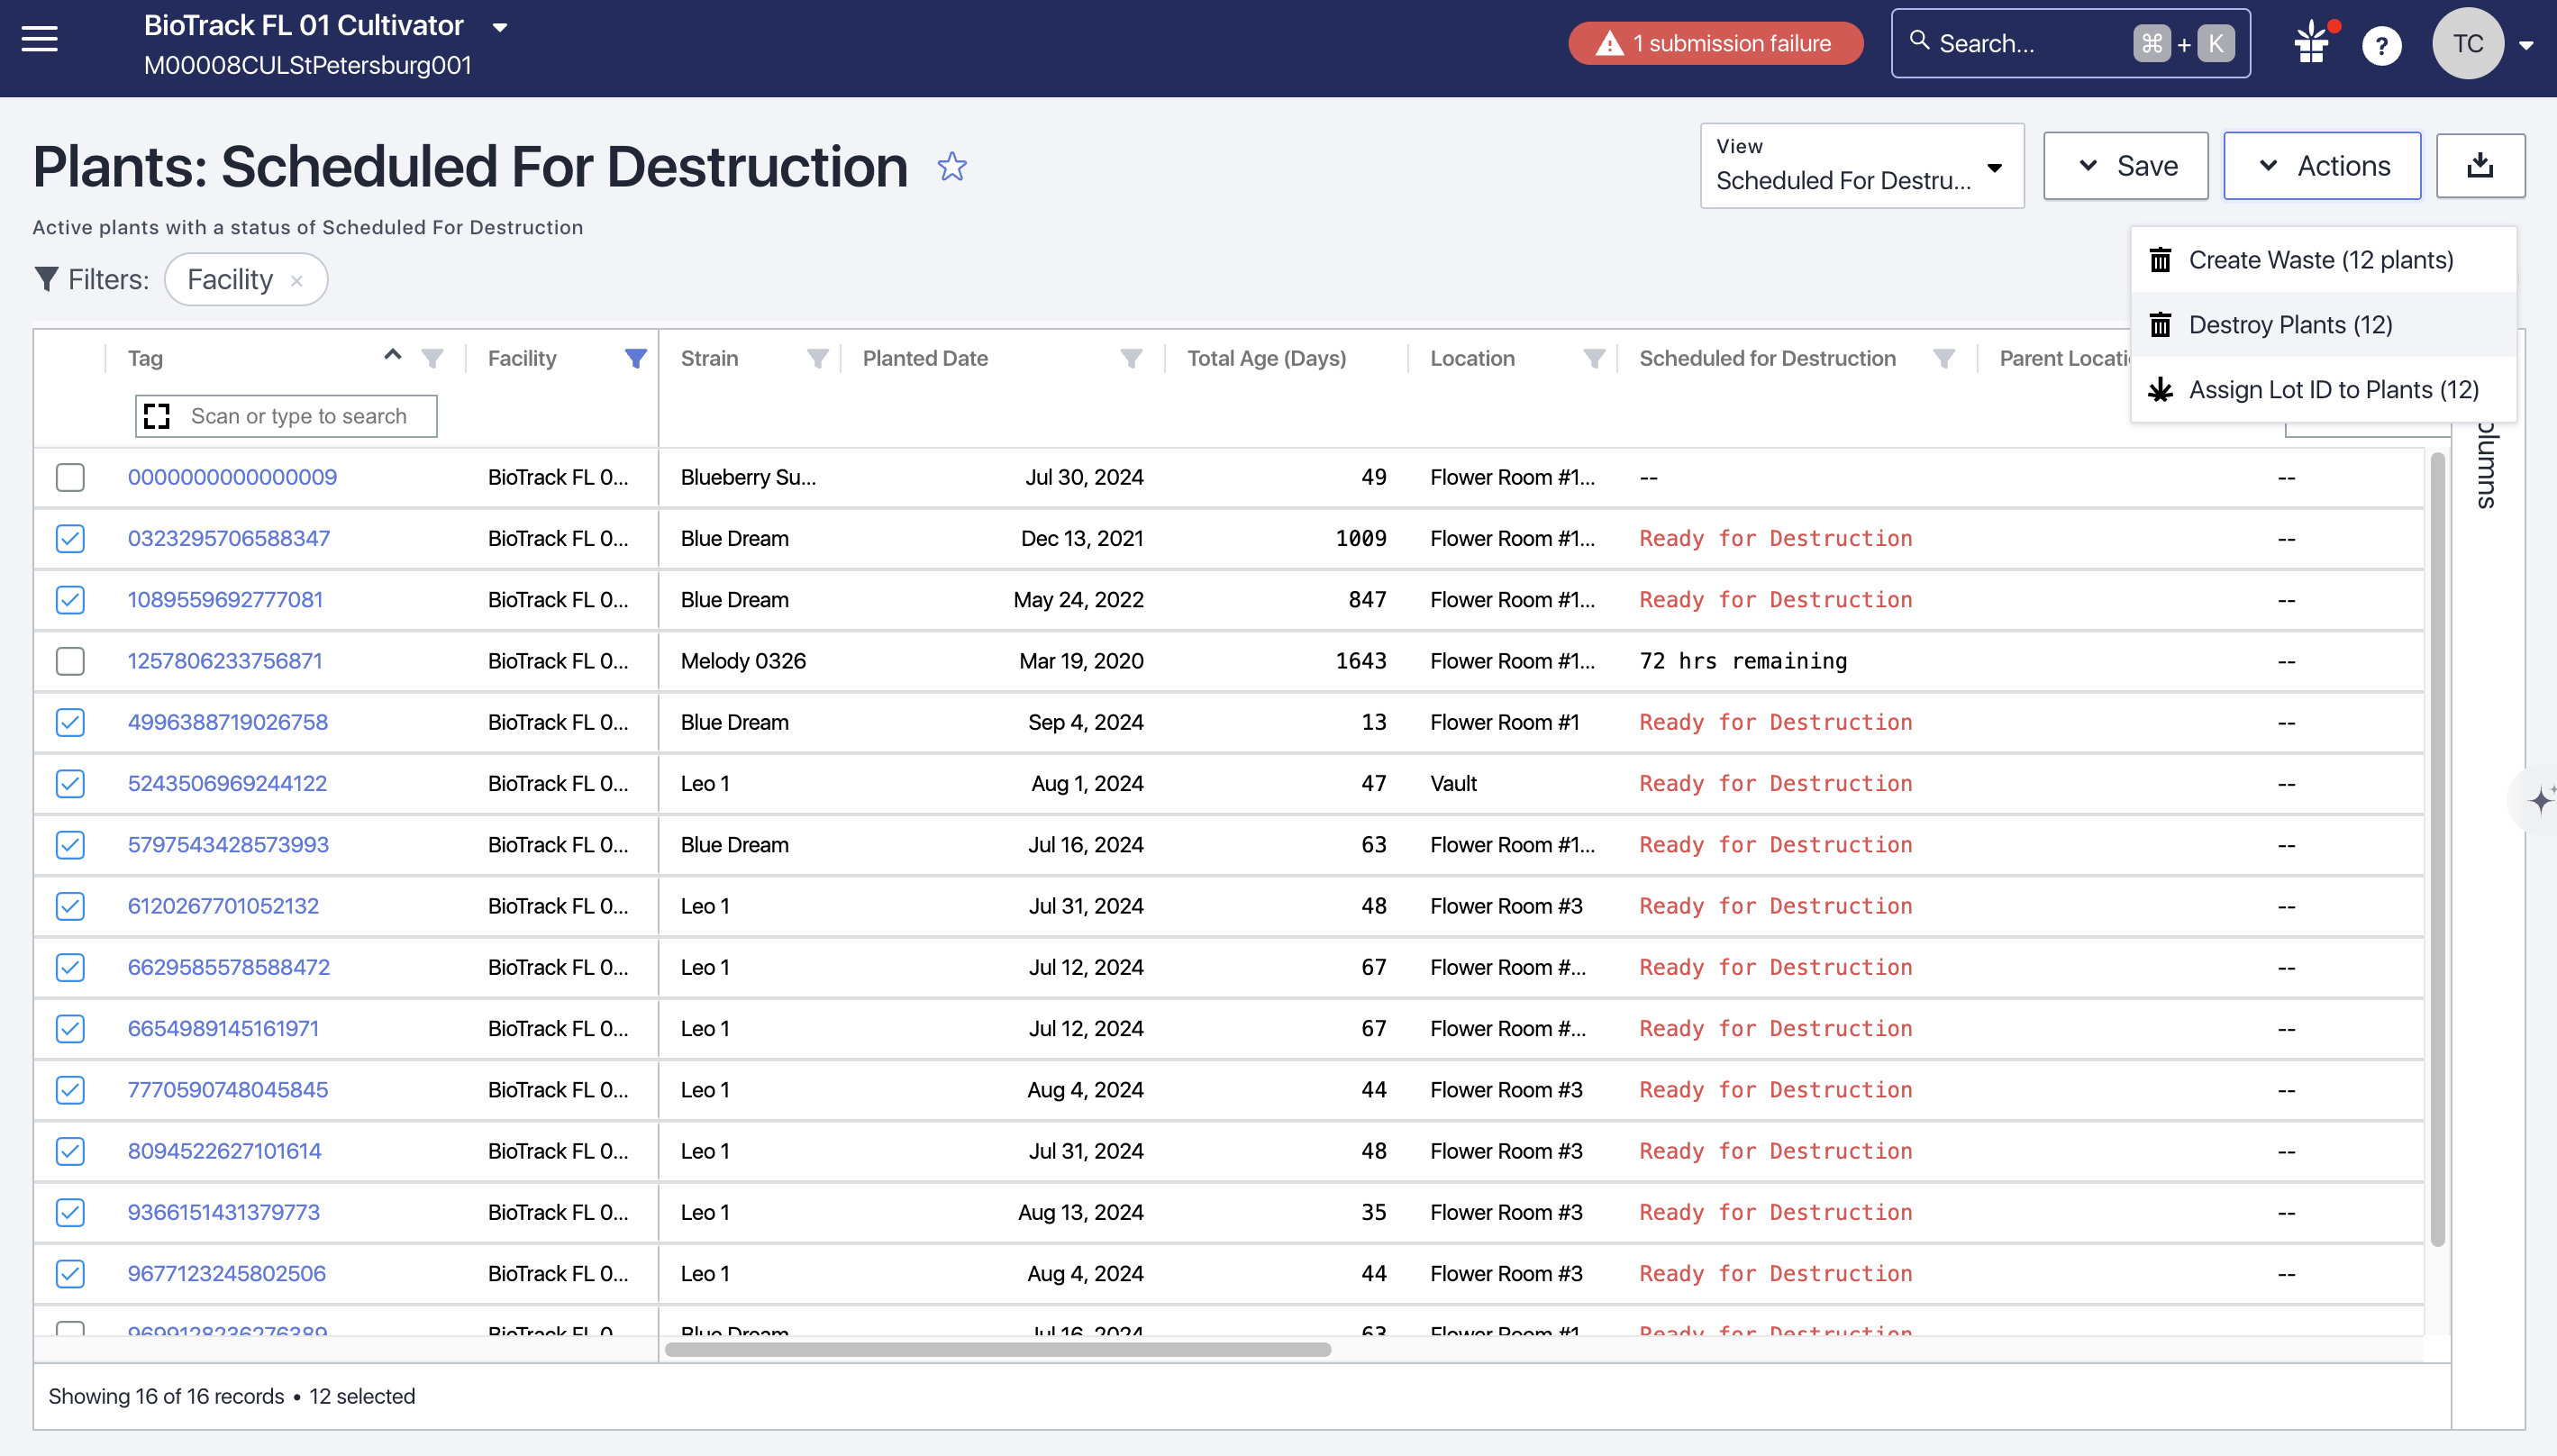This screenshot has width=2557, height=1456.
Task: Open the what's new gift icon
Action: coord(2312,44)
